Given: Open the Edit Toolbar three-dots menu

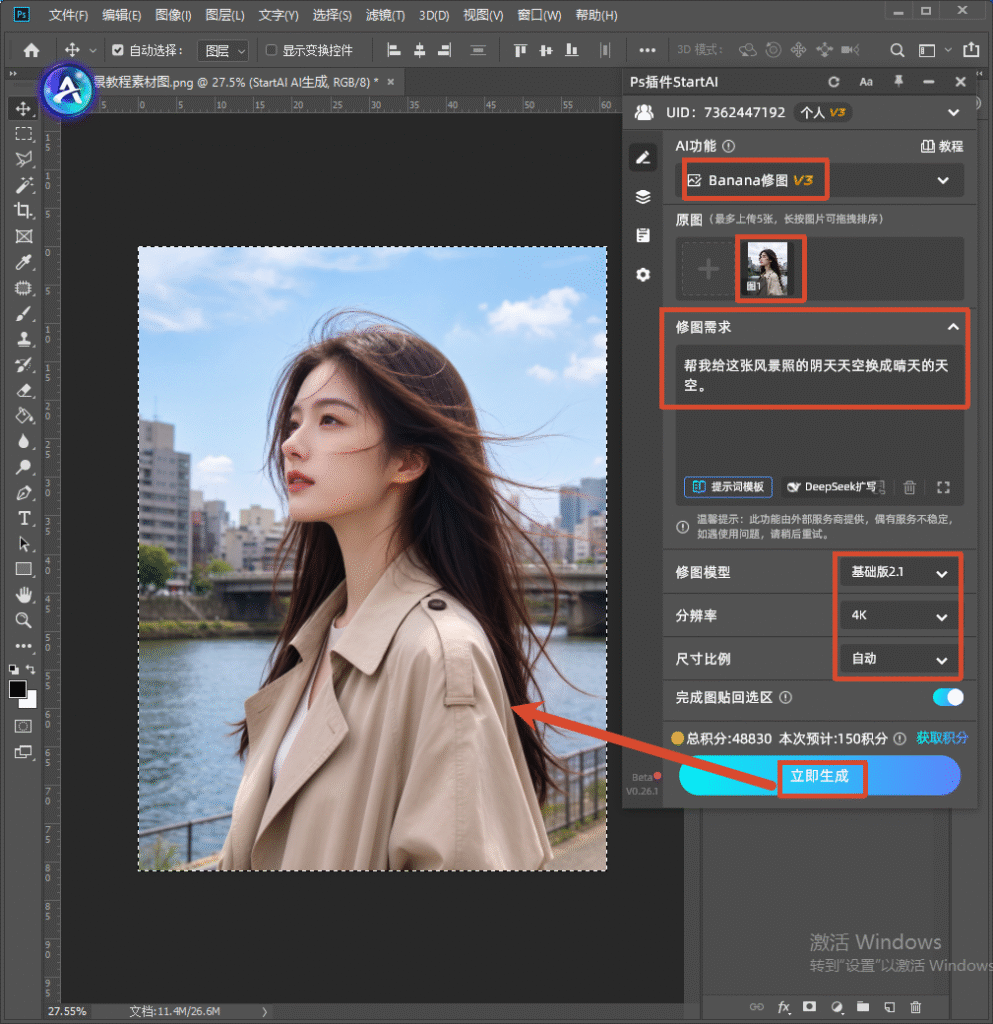Looking at the screenshot, I should pyautogui.click(x=24, y=646).
